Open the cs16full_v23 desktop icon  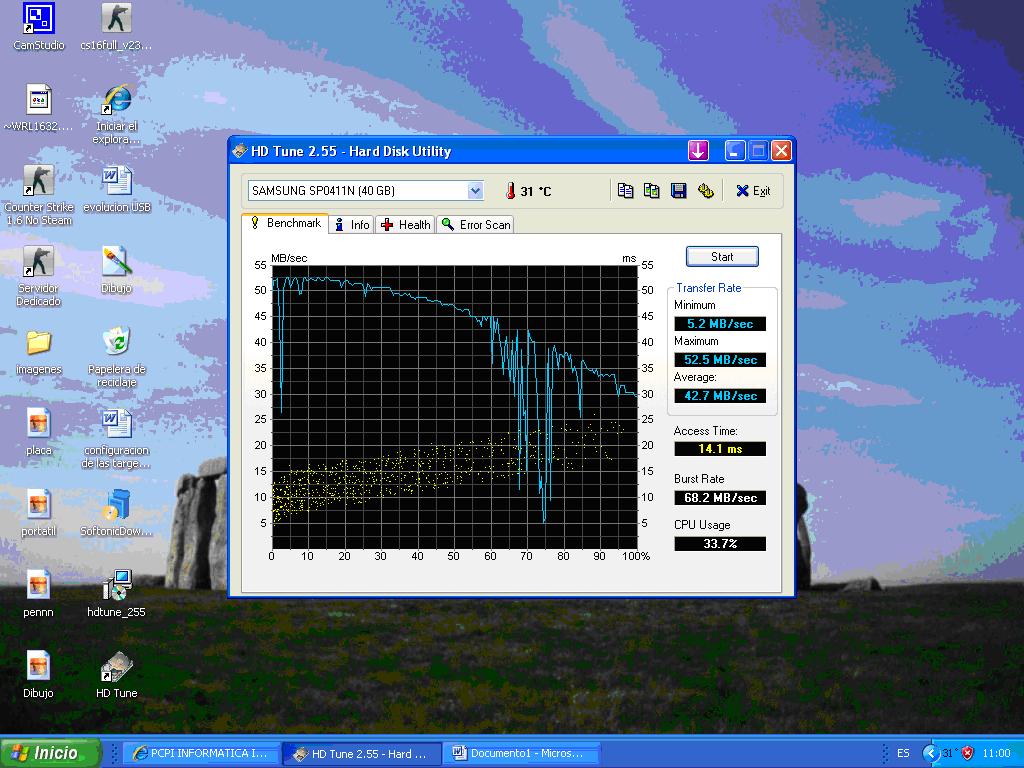tap(116, 26)
